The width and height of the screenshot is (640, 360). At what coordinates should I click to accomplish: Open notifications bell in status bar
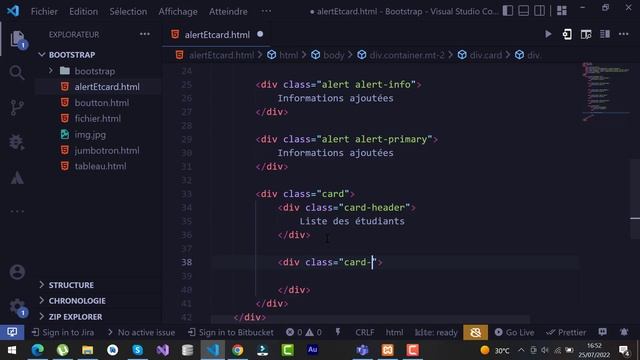(x=624, y=332)
